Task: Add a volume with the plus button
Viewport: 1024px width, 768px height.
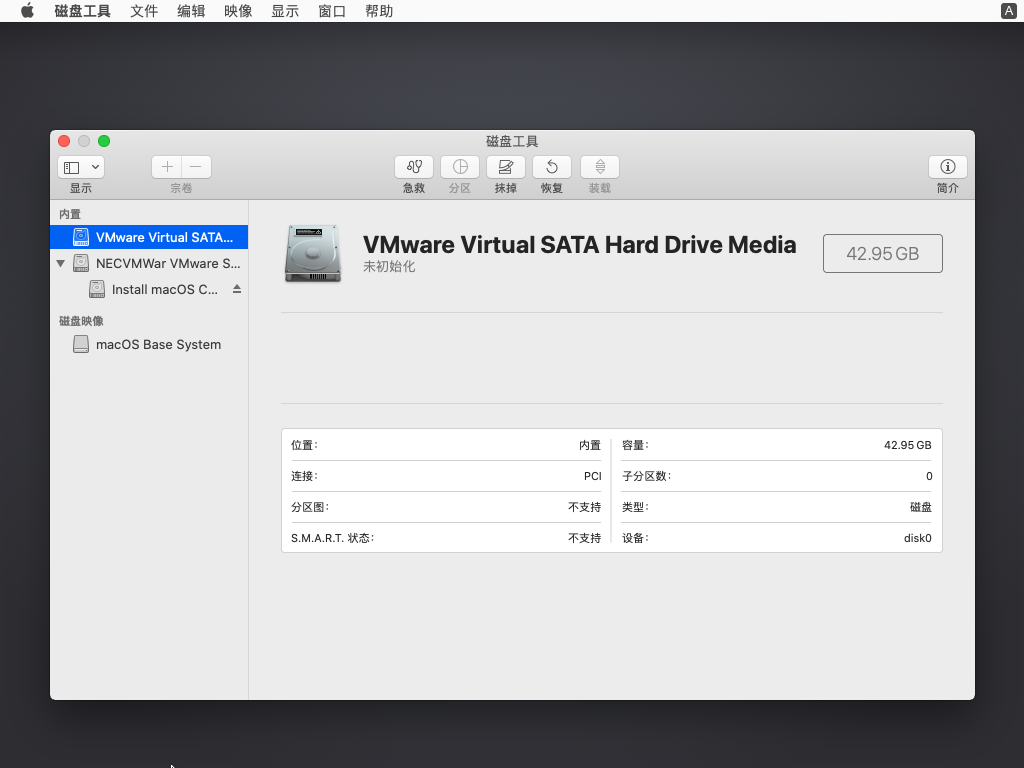Action: point(167,167)
